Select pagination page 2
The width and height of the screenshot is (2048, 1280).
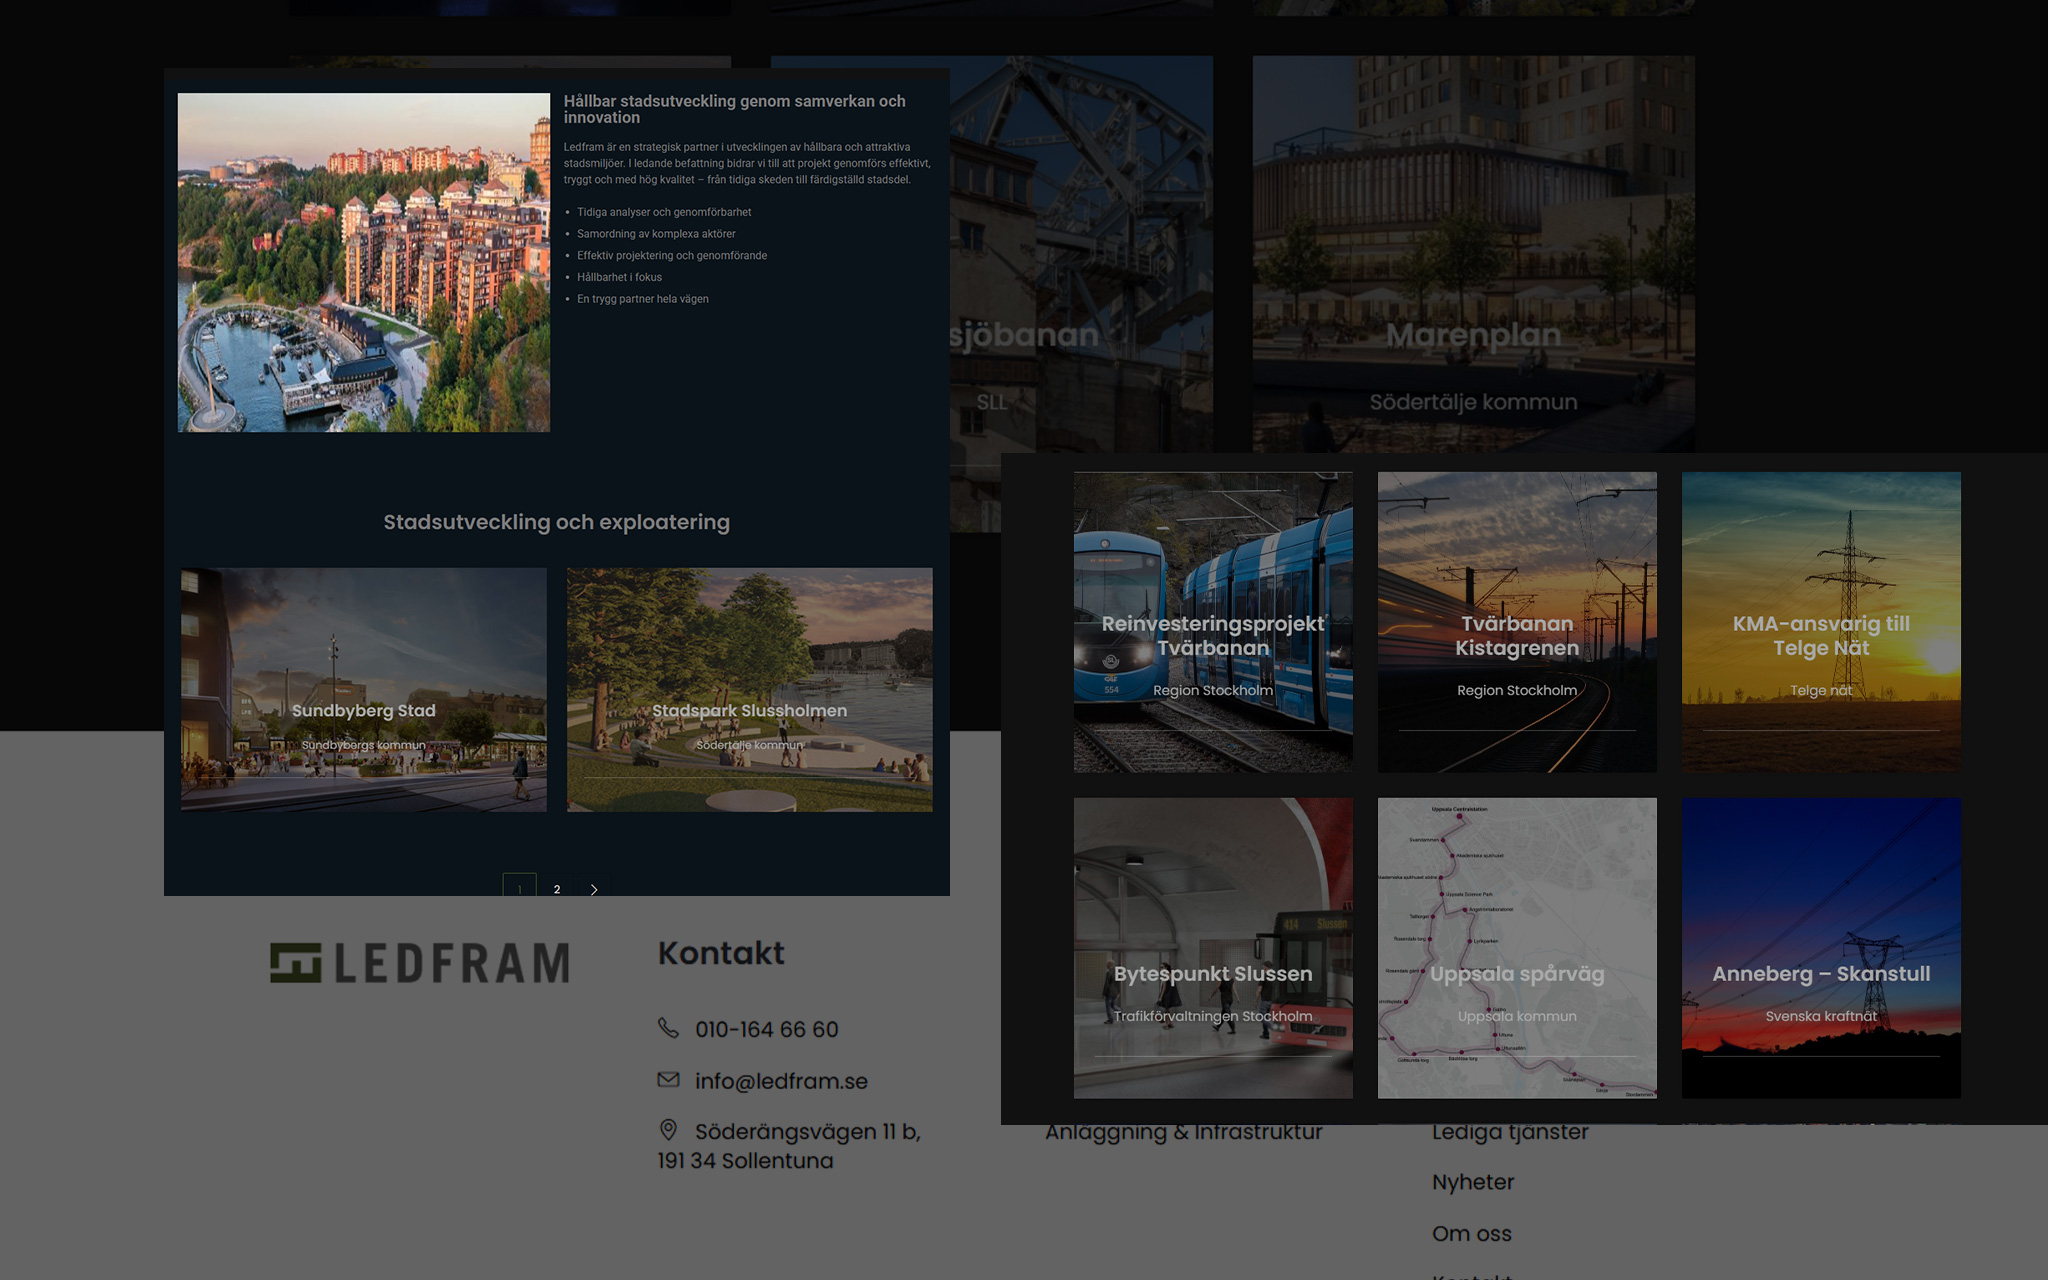pos(557,888)
